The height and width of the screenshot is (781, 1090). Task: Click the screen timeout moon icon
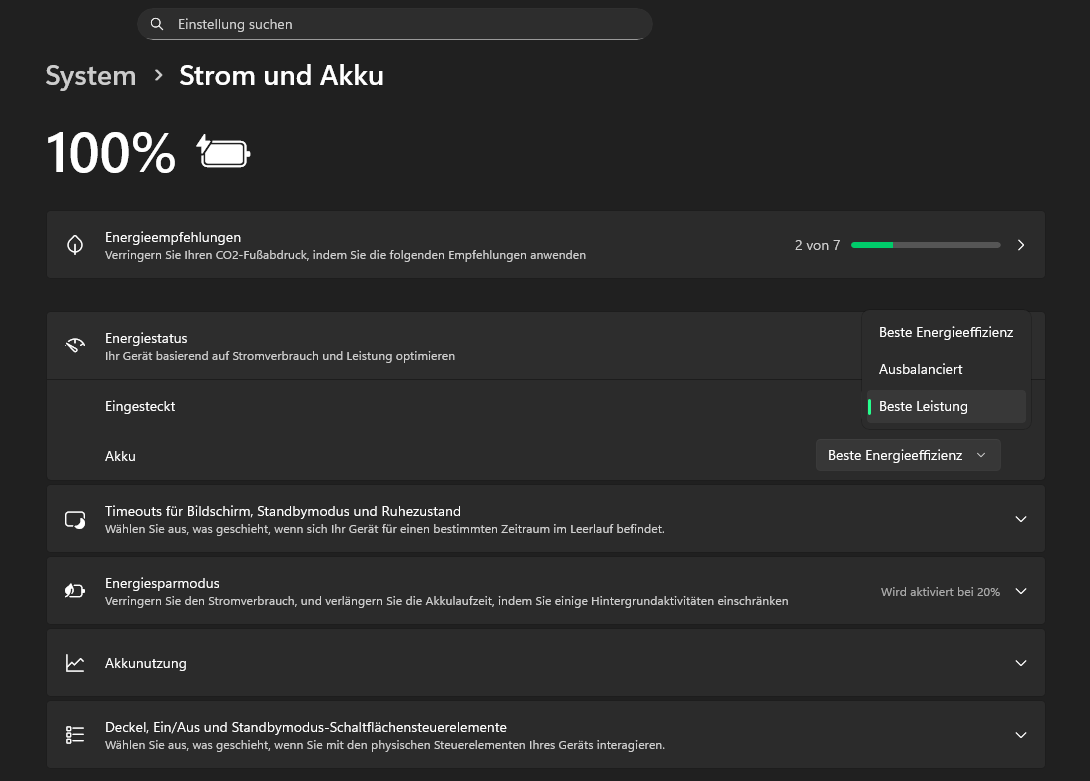tap(75, 520)
